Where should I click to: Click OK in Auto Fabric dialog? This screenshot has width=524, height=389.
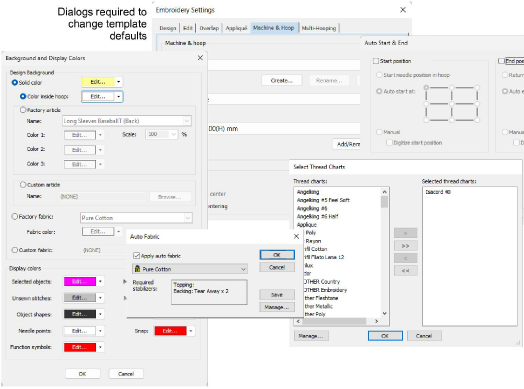pyautogui.click(x=277, y=255)
